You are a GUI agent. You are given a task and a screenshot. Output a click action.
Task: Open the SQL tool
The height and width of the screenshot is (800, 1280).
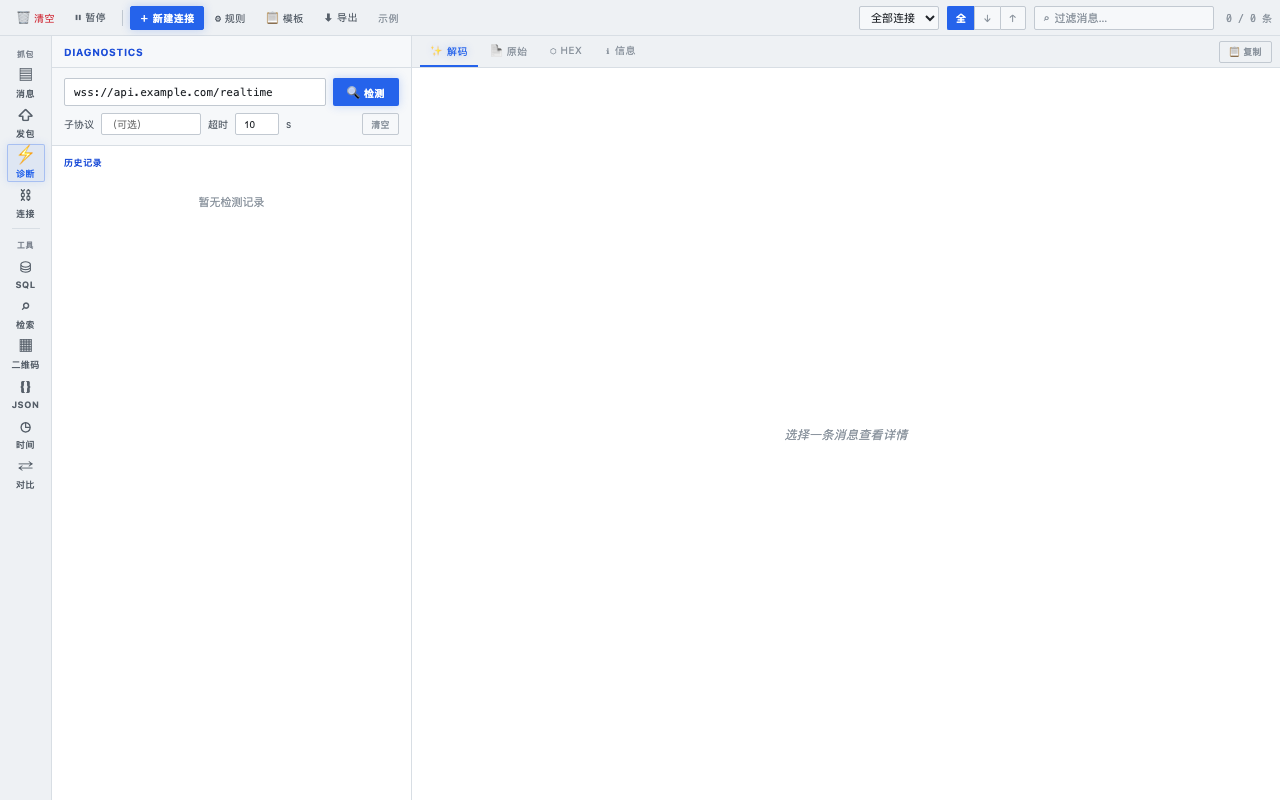[x=25, y=274]
